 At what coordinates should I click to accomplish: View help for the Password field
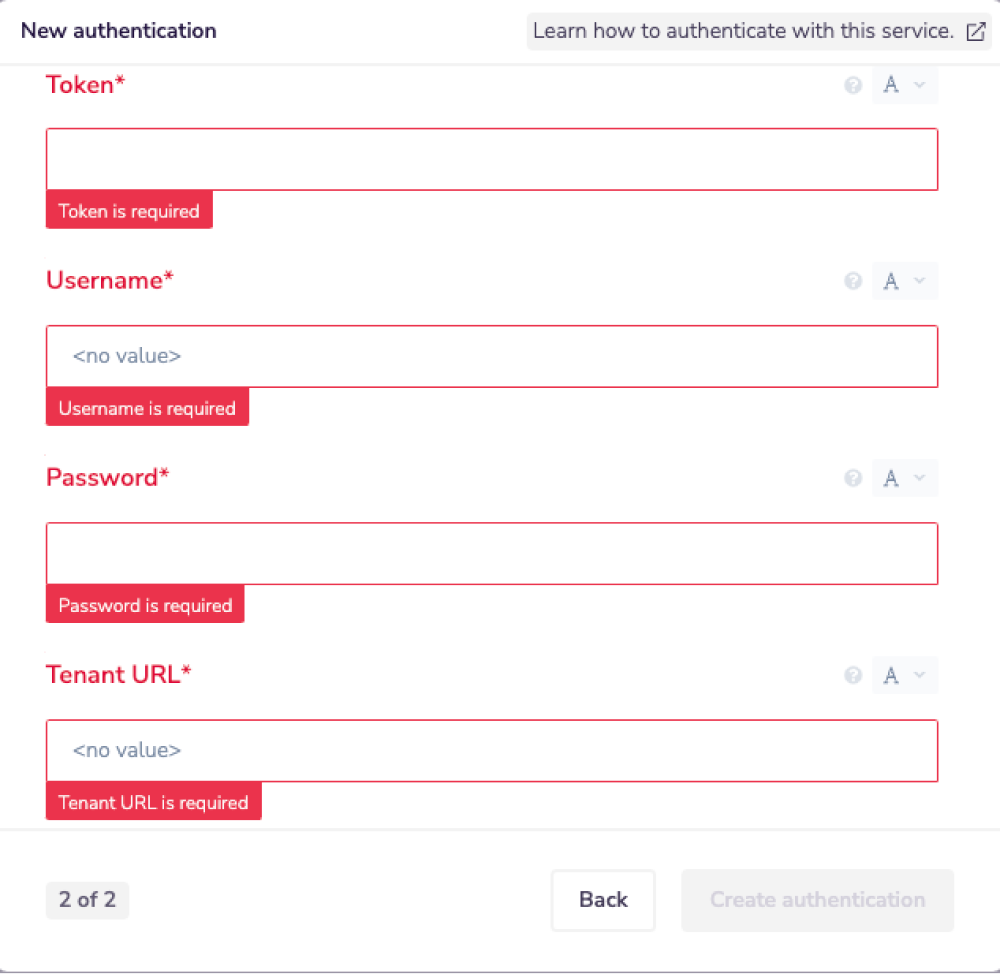pyautogui.click(x=853, y=478)
